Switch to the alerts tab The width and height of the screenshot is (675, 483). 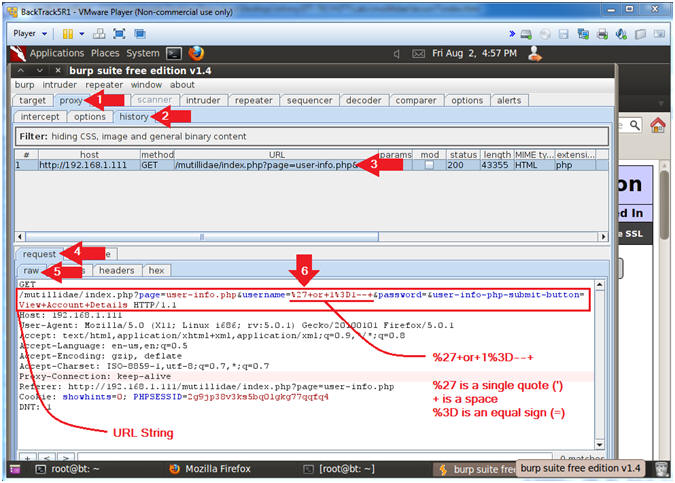pyautogui.click(x=509, y=100)
